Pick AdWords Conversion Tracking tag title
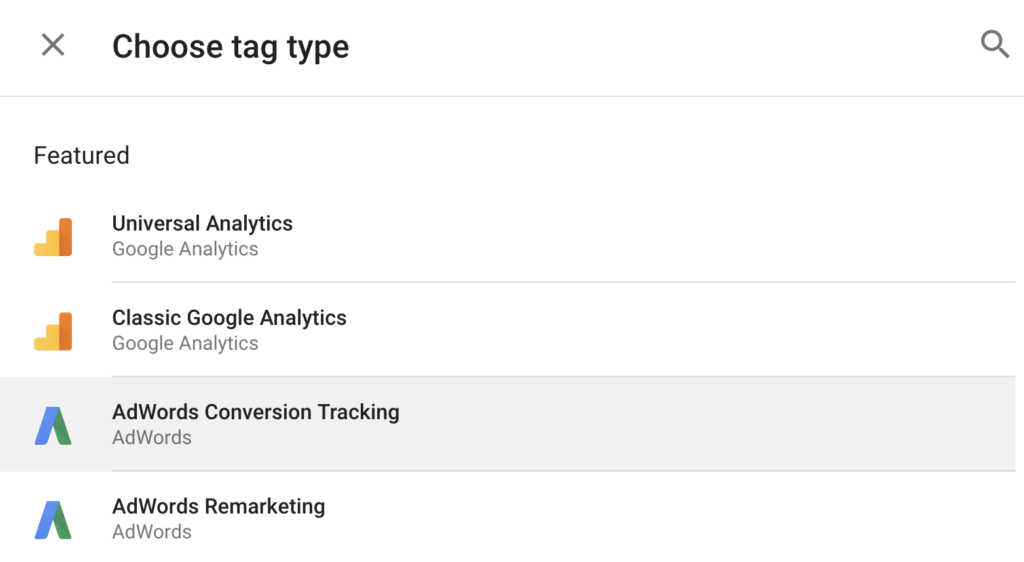1024x562 pixels. coord(256,412)
